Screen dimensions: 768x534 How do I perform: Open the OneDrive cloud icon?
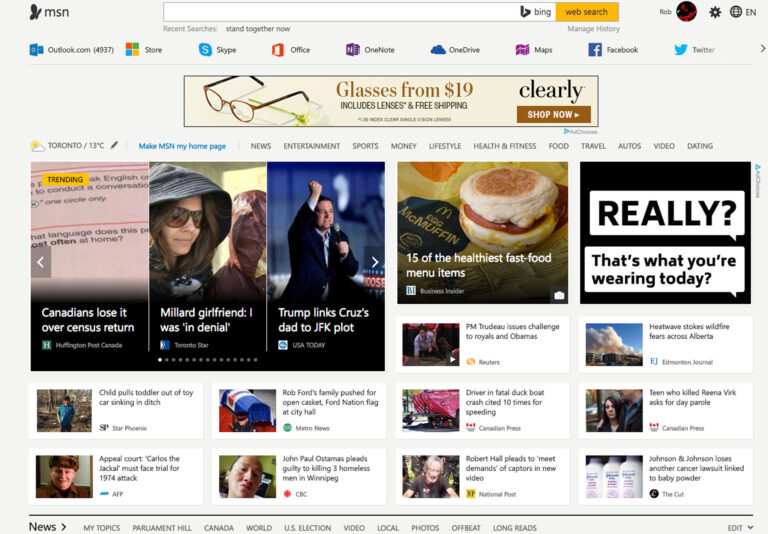click(x=438, y=50)
